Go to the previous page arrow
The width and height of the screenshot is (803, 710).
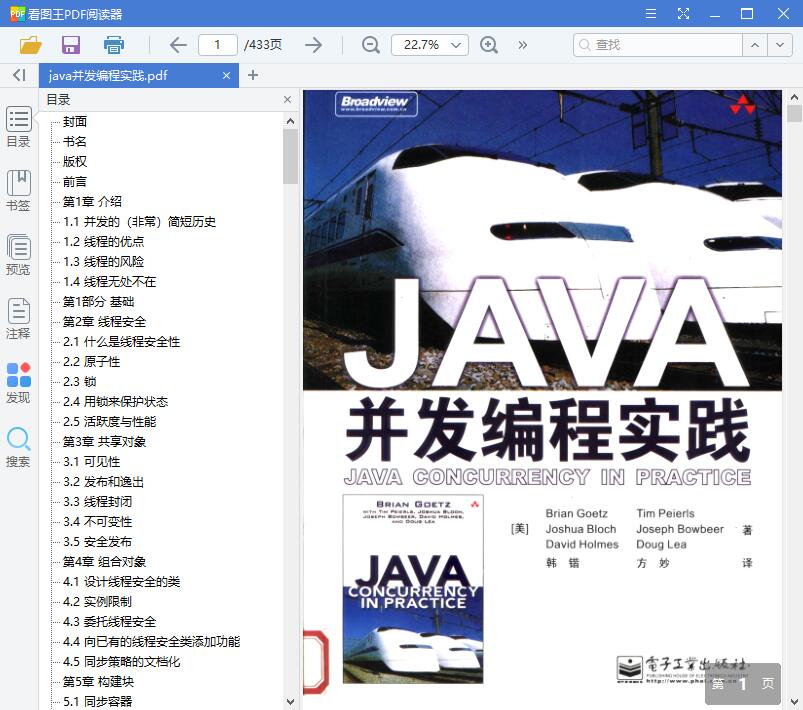tap(178, 45)
